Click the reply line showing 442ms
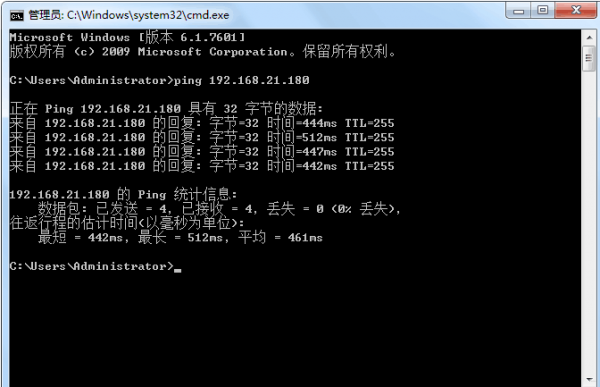 202,166
